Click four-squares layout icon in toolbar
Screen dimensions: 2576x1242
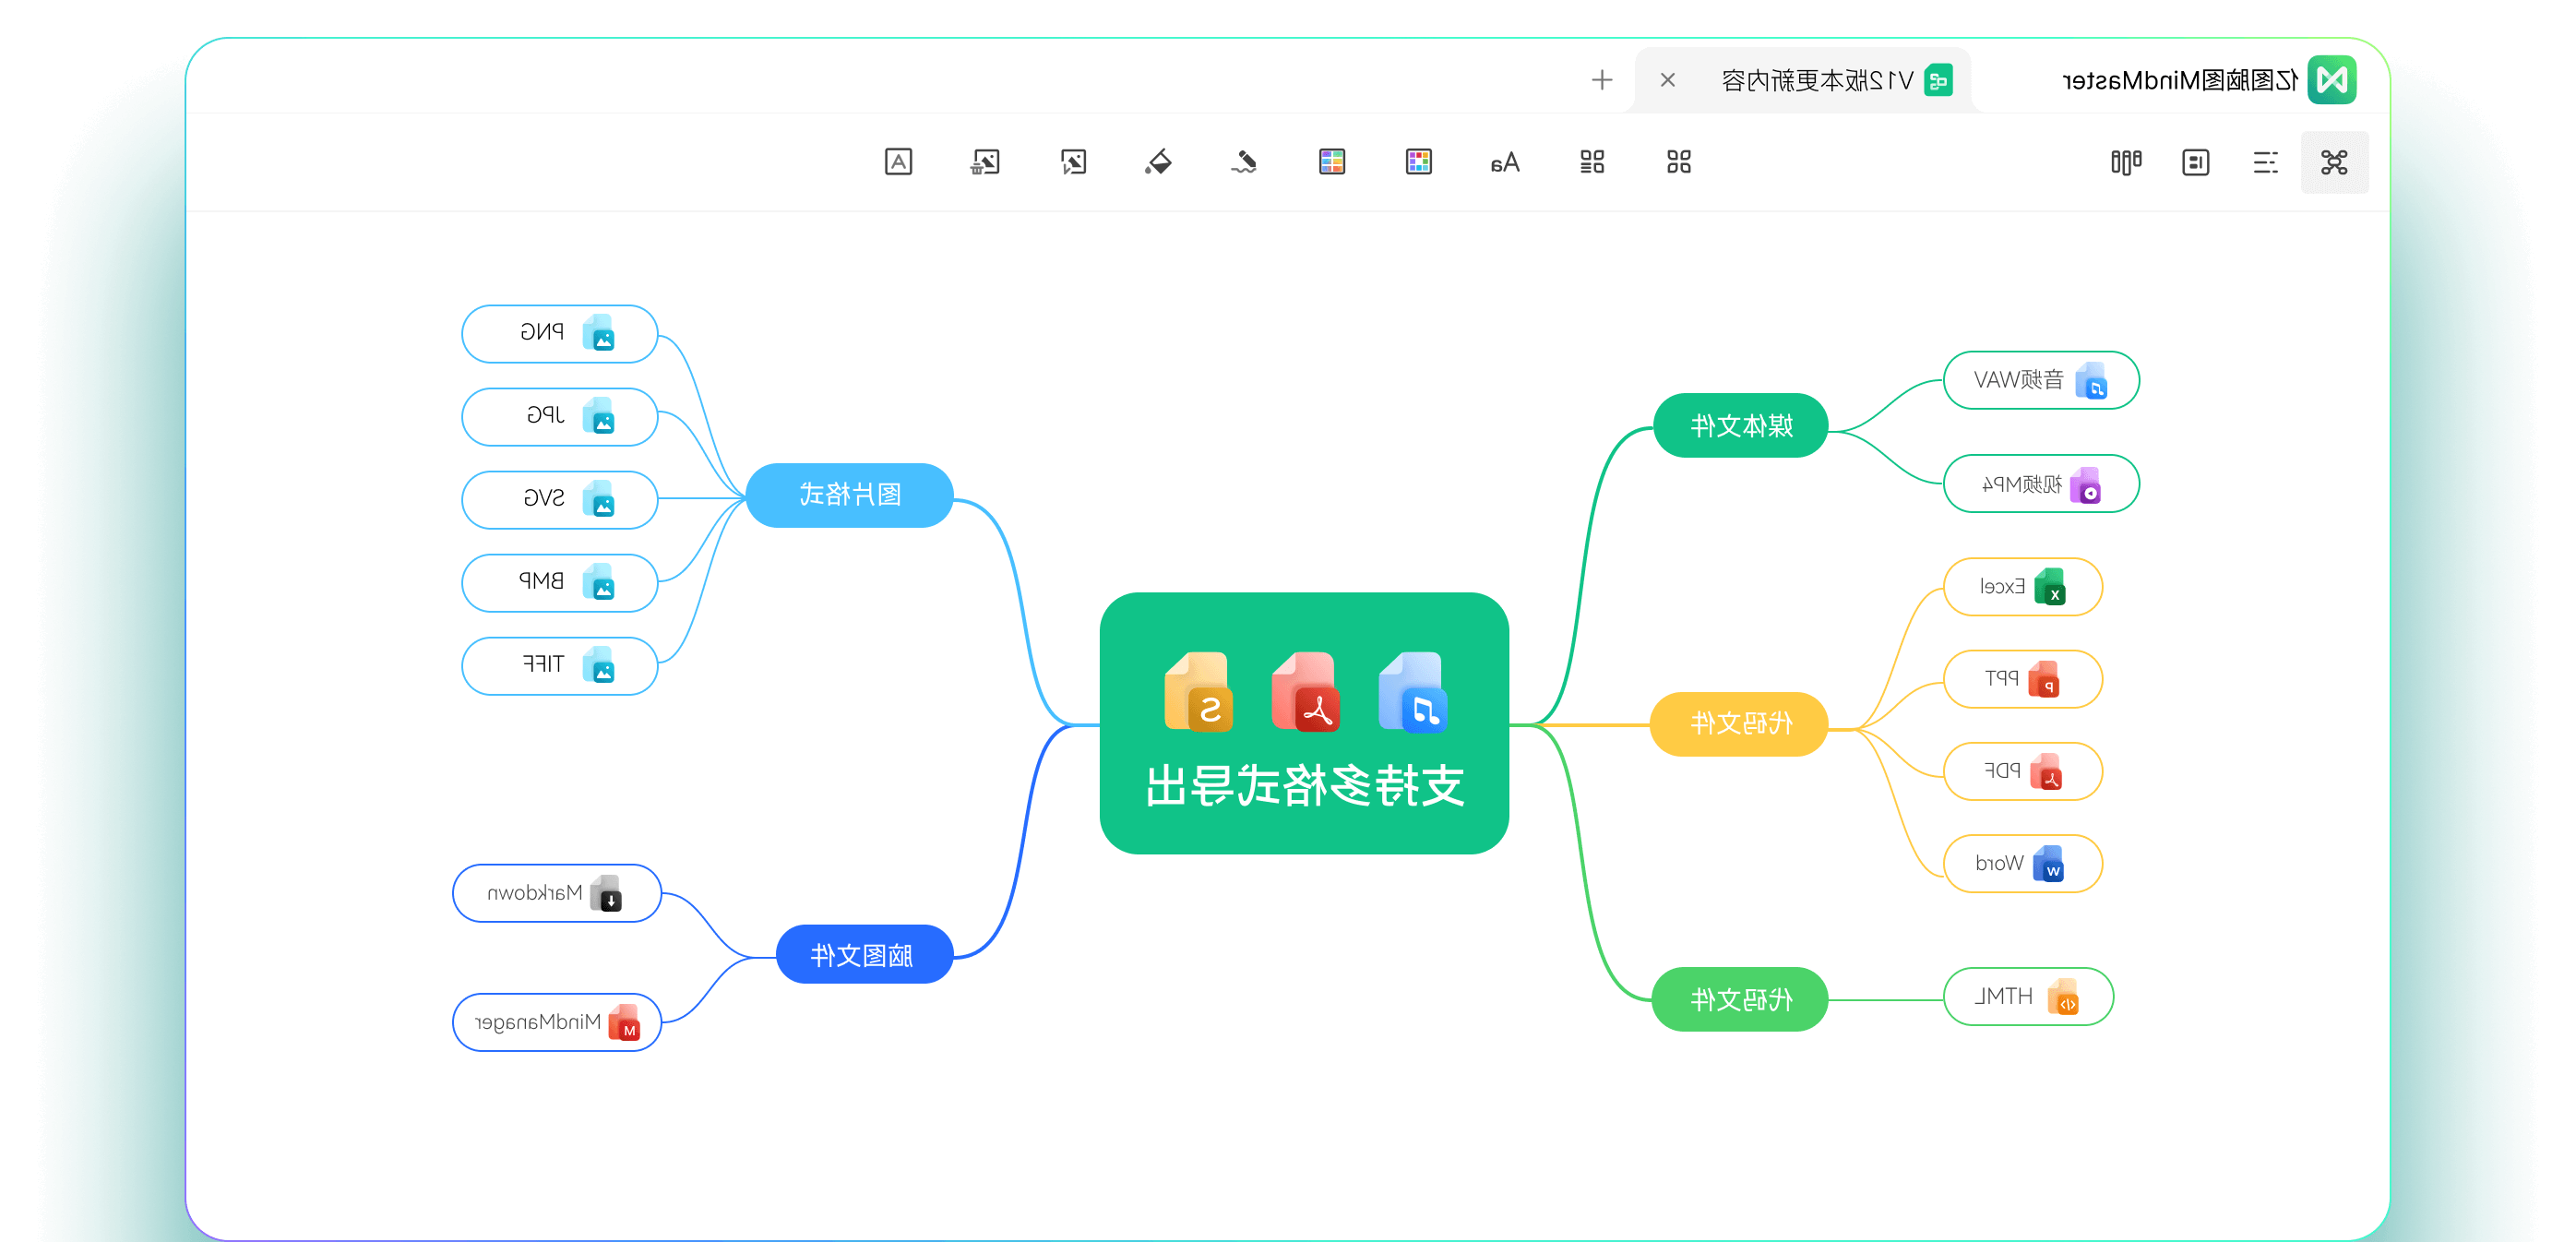pyautogui.click(x=1679, y=162)
